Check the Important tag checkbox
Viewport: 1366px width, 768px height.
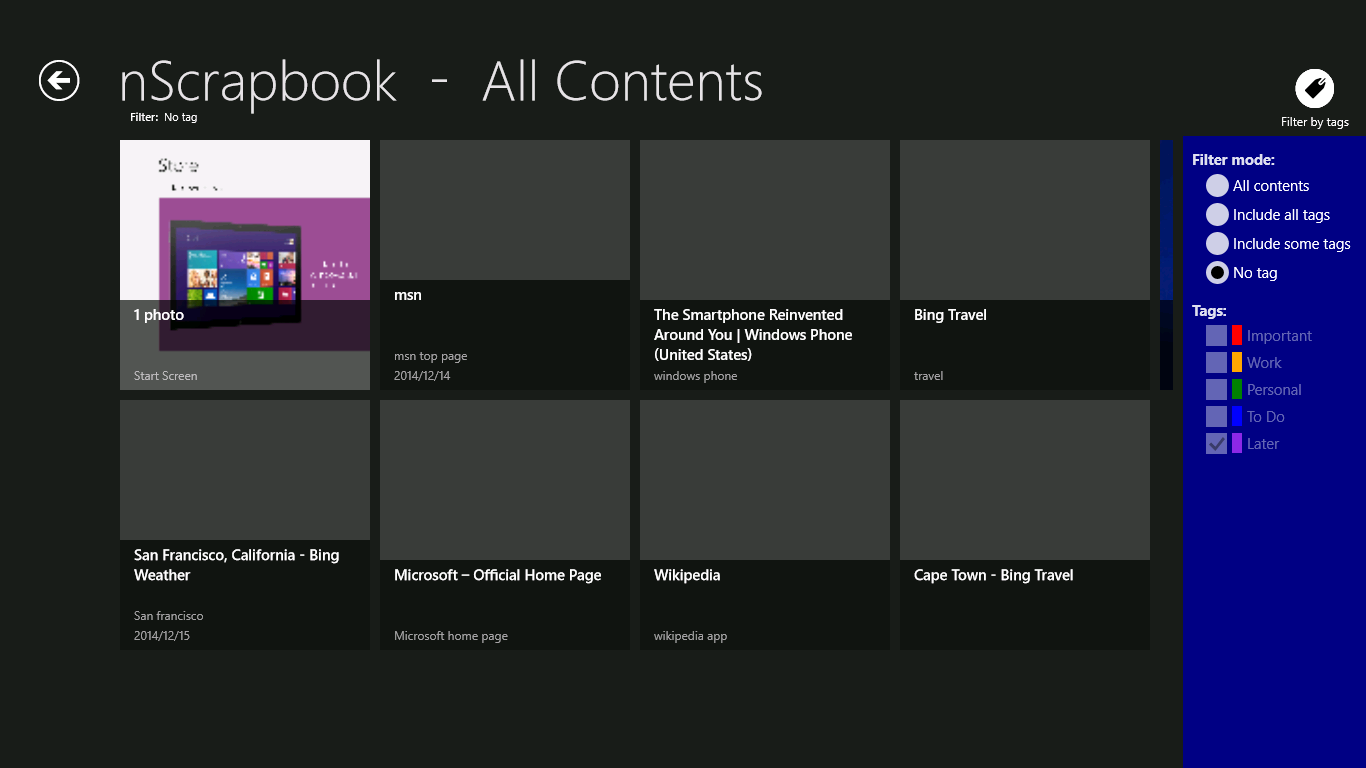point(1216,336)
